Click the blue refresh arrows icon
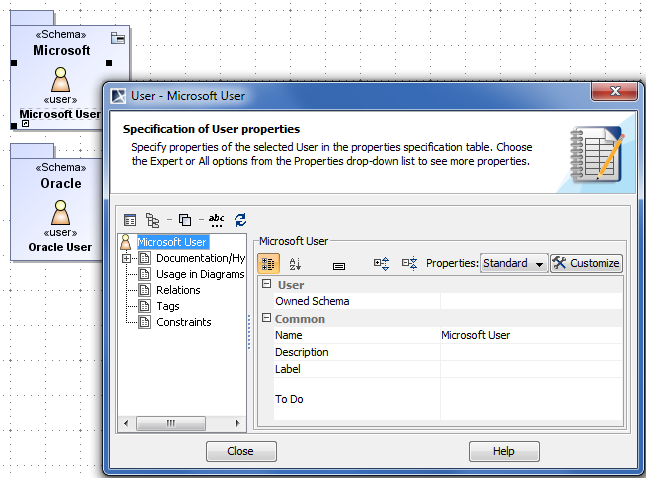 tap(241, 220)
